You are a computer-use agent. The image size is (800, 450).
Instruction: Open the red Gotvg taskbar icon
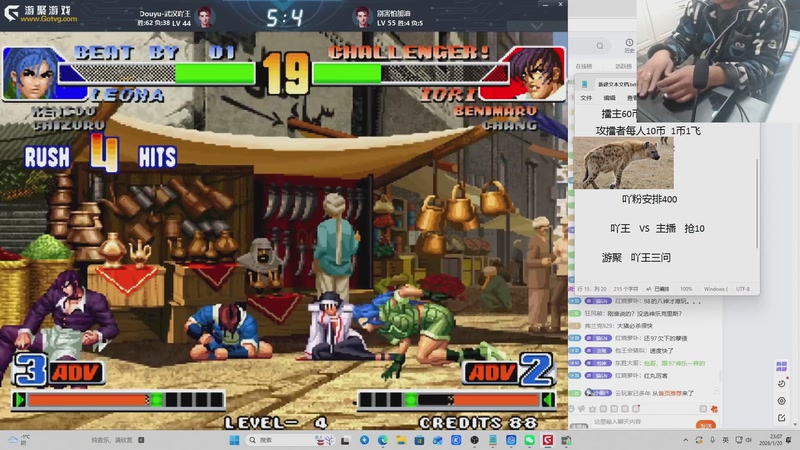pos(548,440)
